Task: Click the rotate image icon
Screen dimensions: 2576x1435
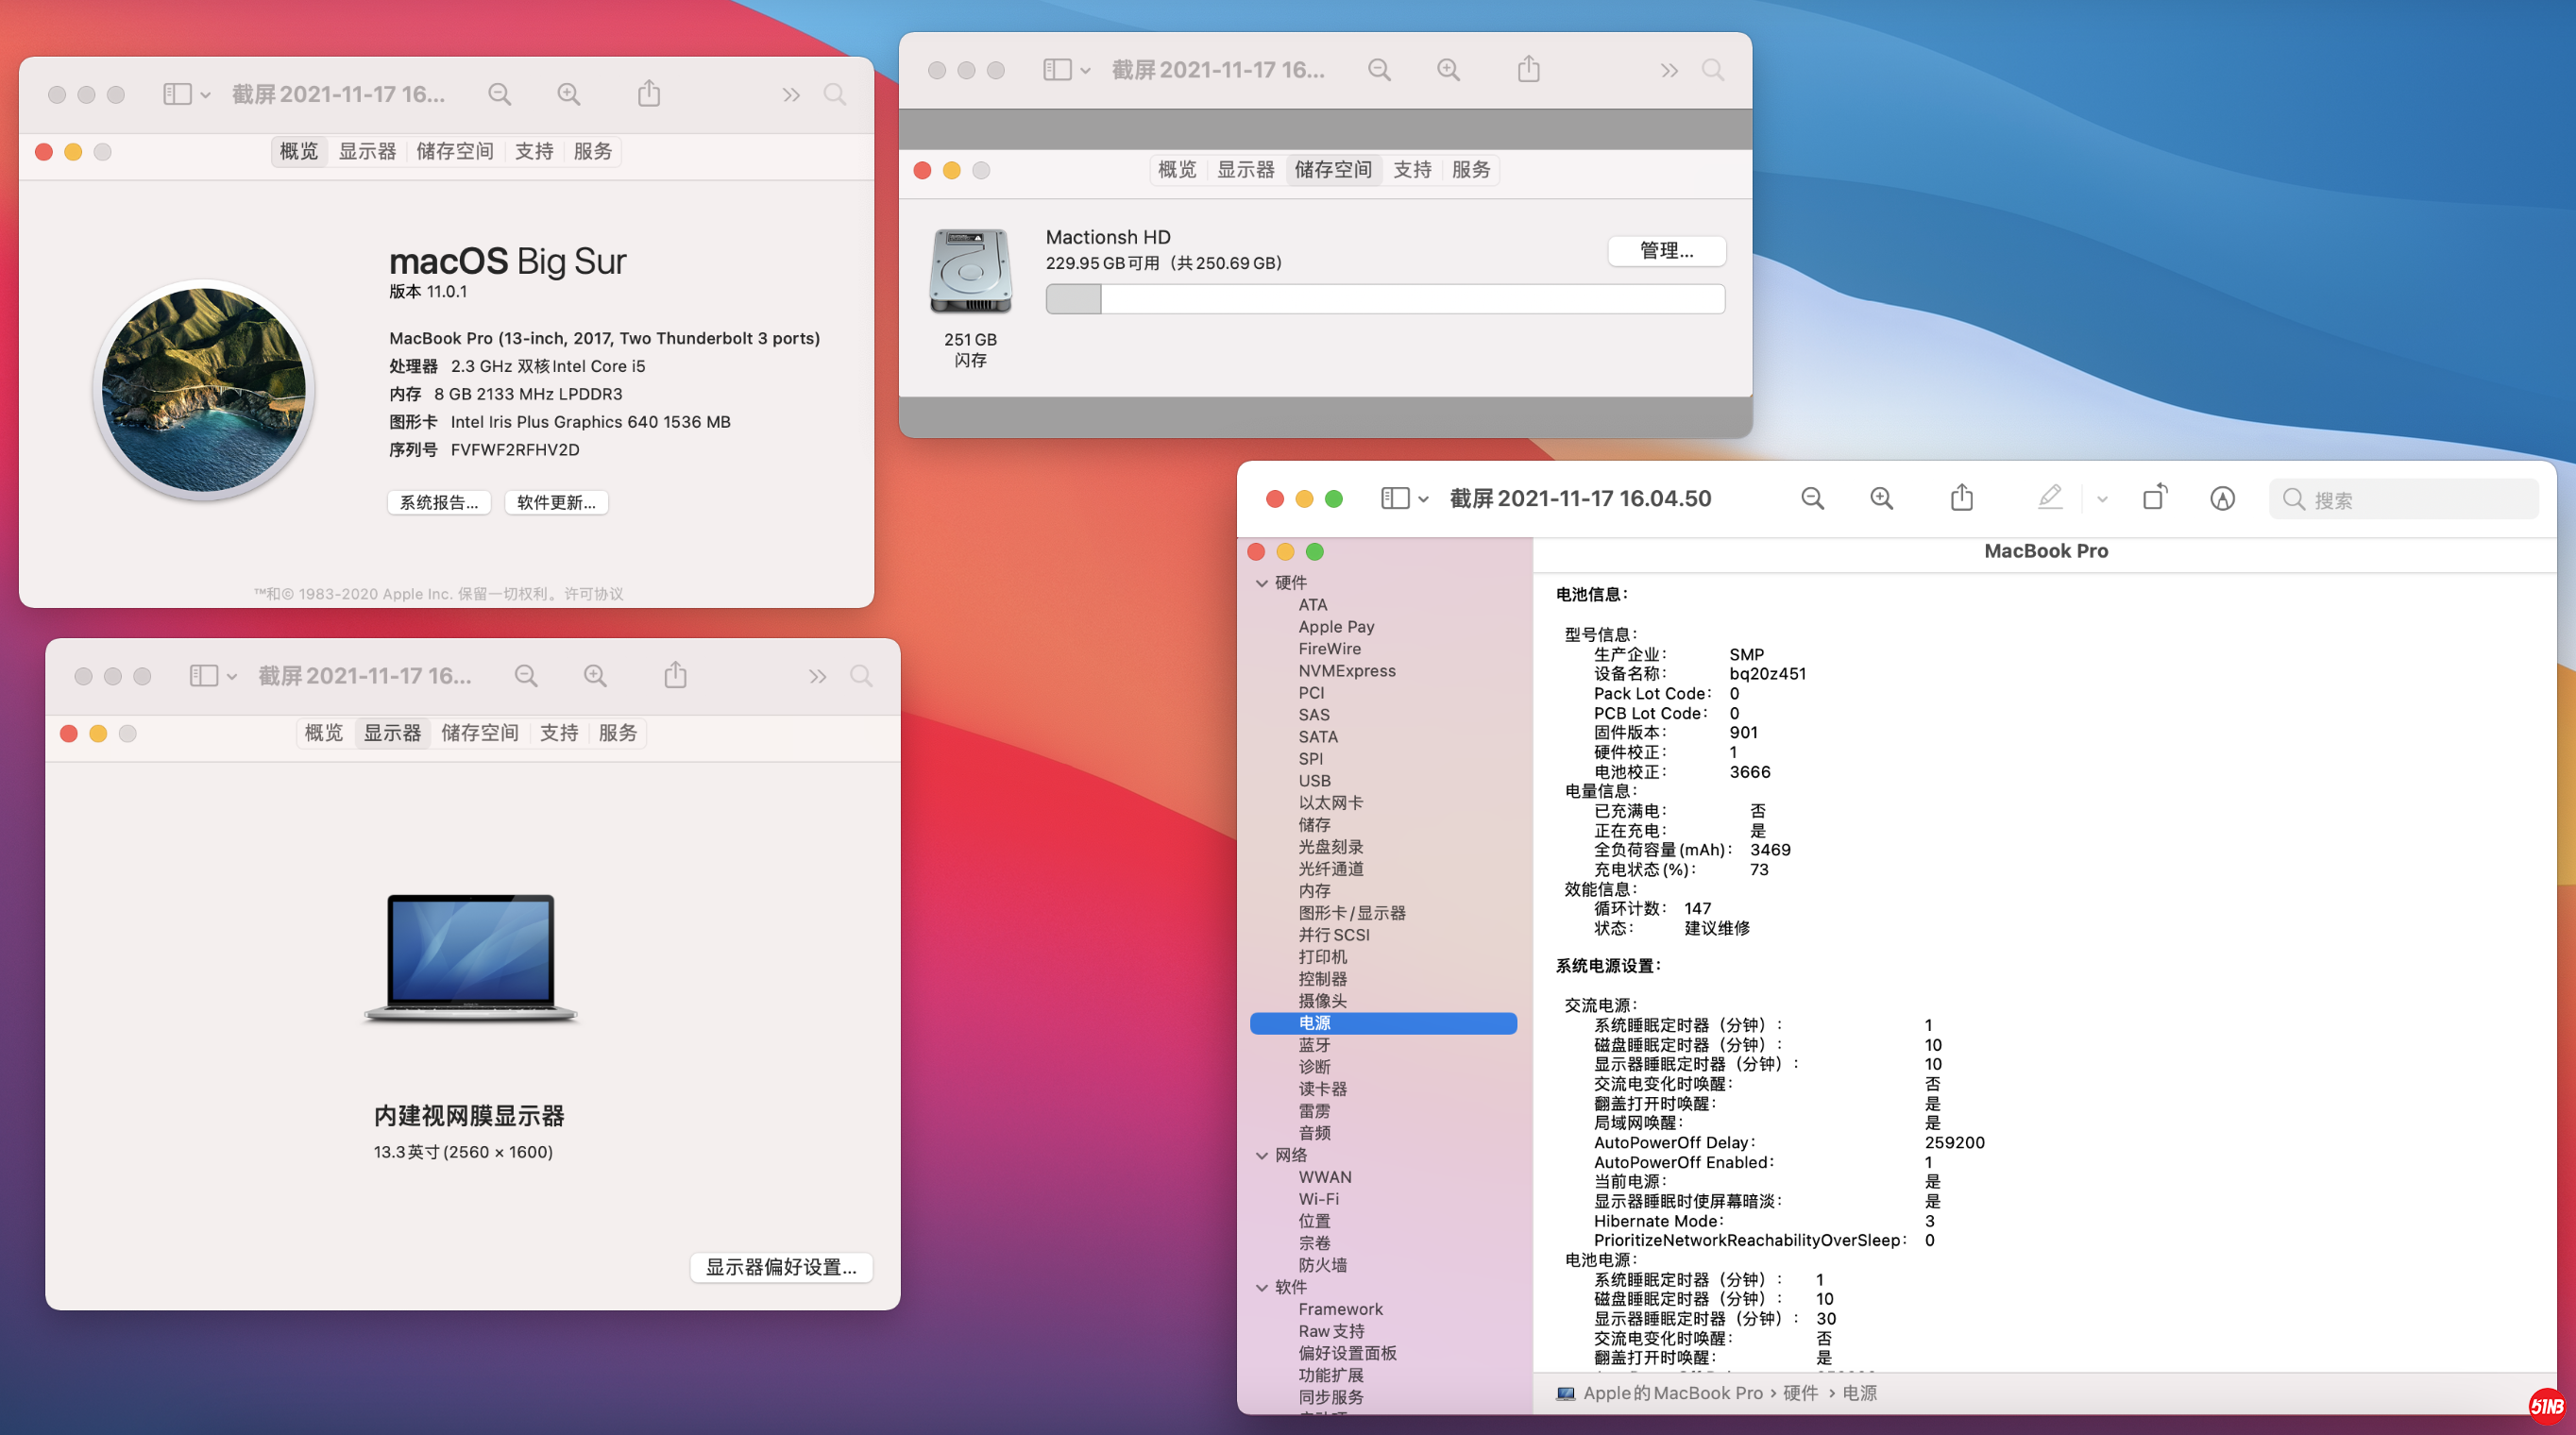Action: pyautogui.click(x=2154, y=497)
